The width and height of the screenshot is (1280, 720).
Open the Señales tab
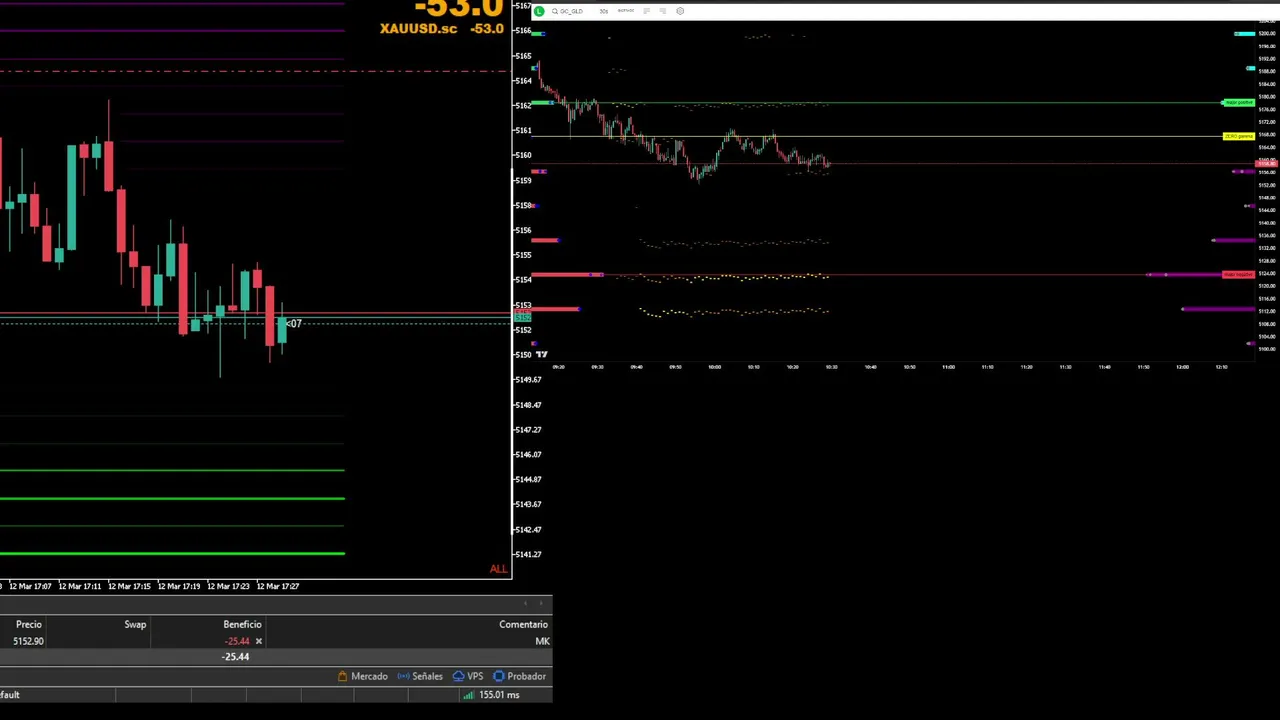coord(420,676)
